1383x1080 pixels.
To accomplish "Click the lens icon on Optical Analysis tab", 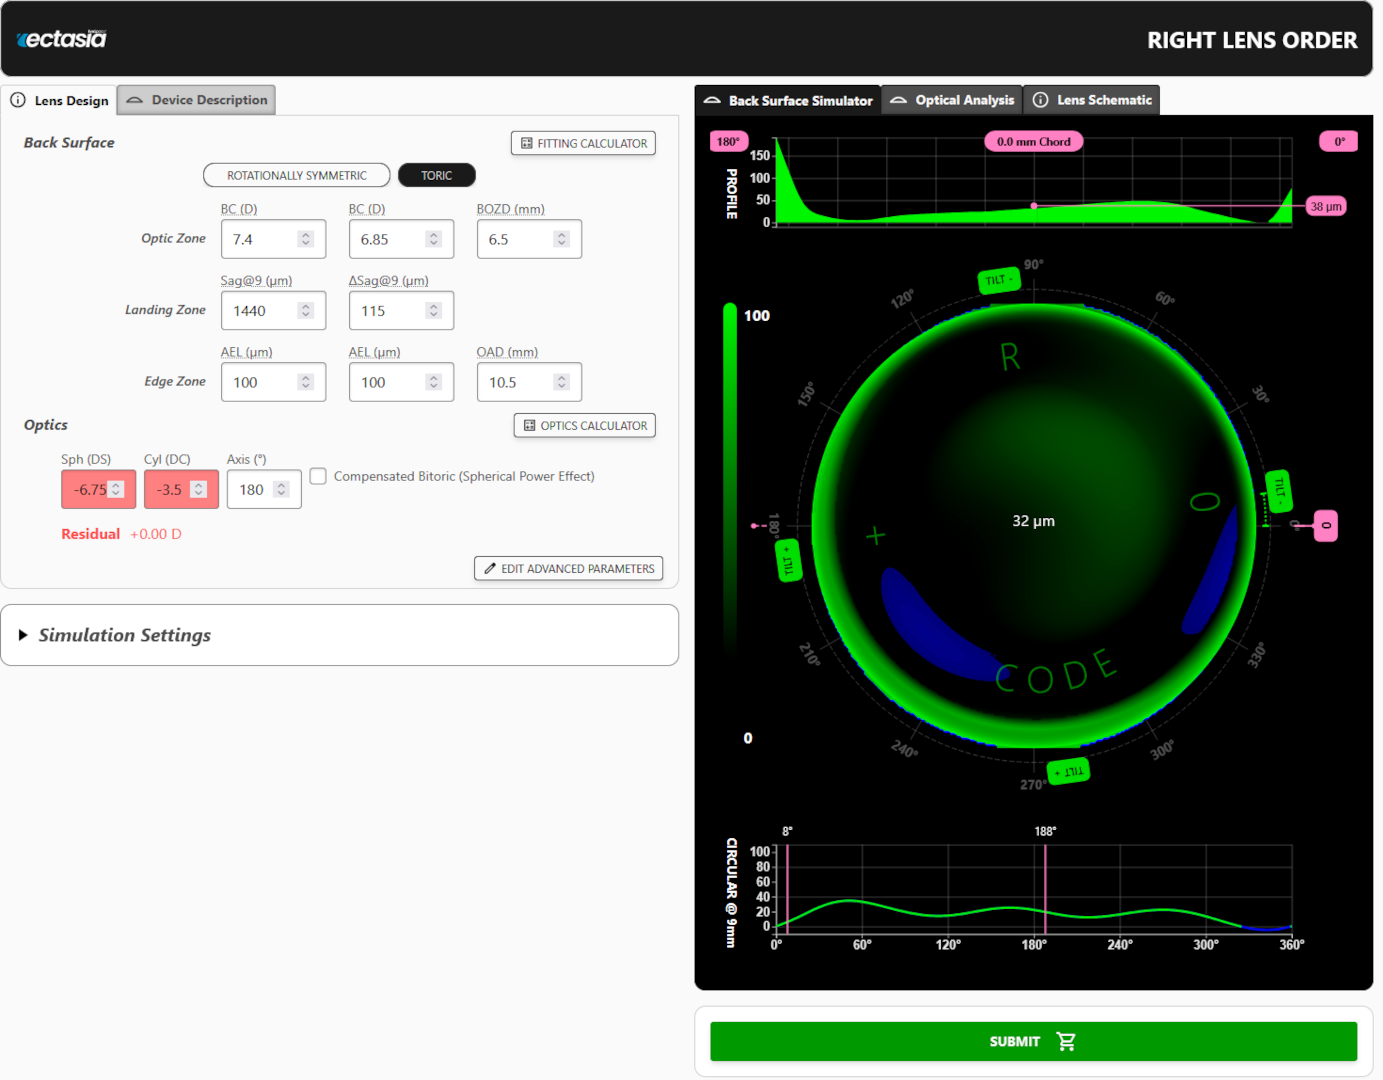I will pos(899,100).
